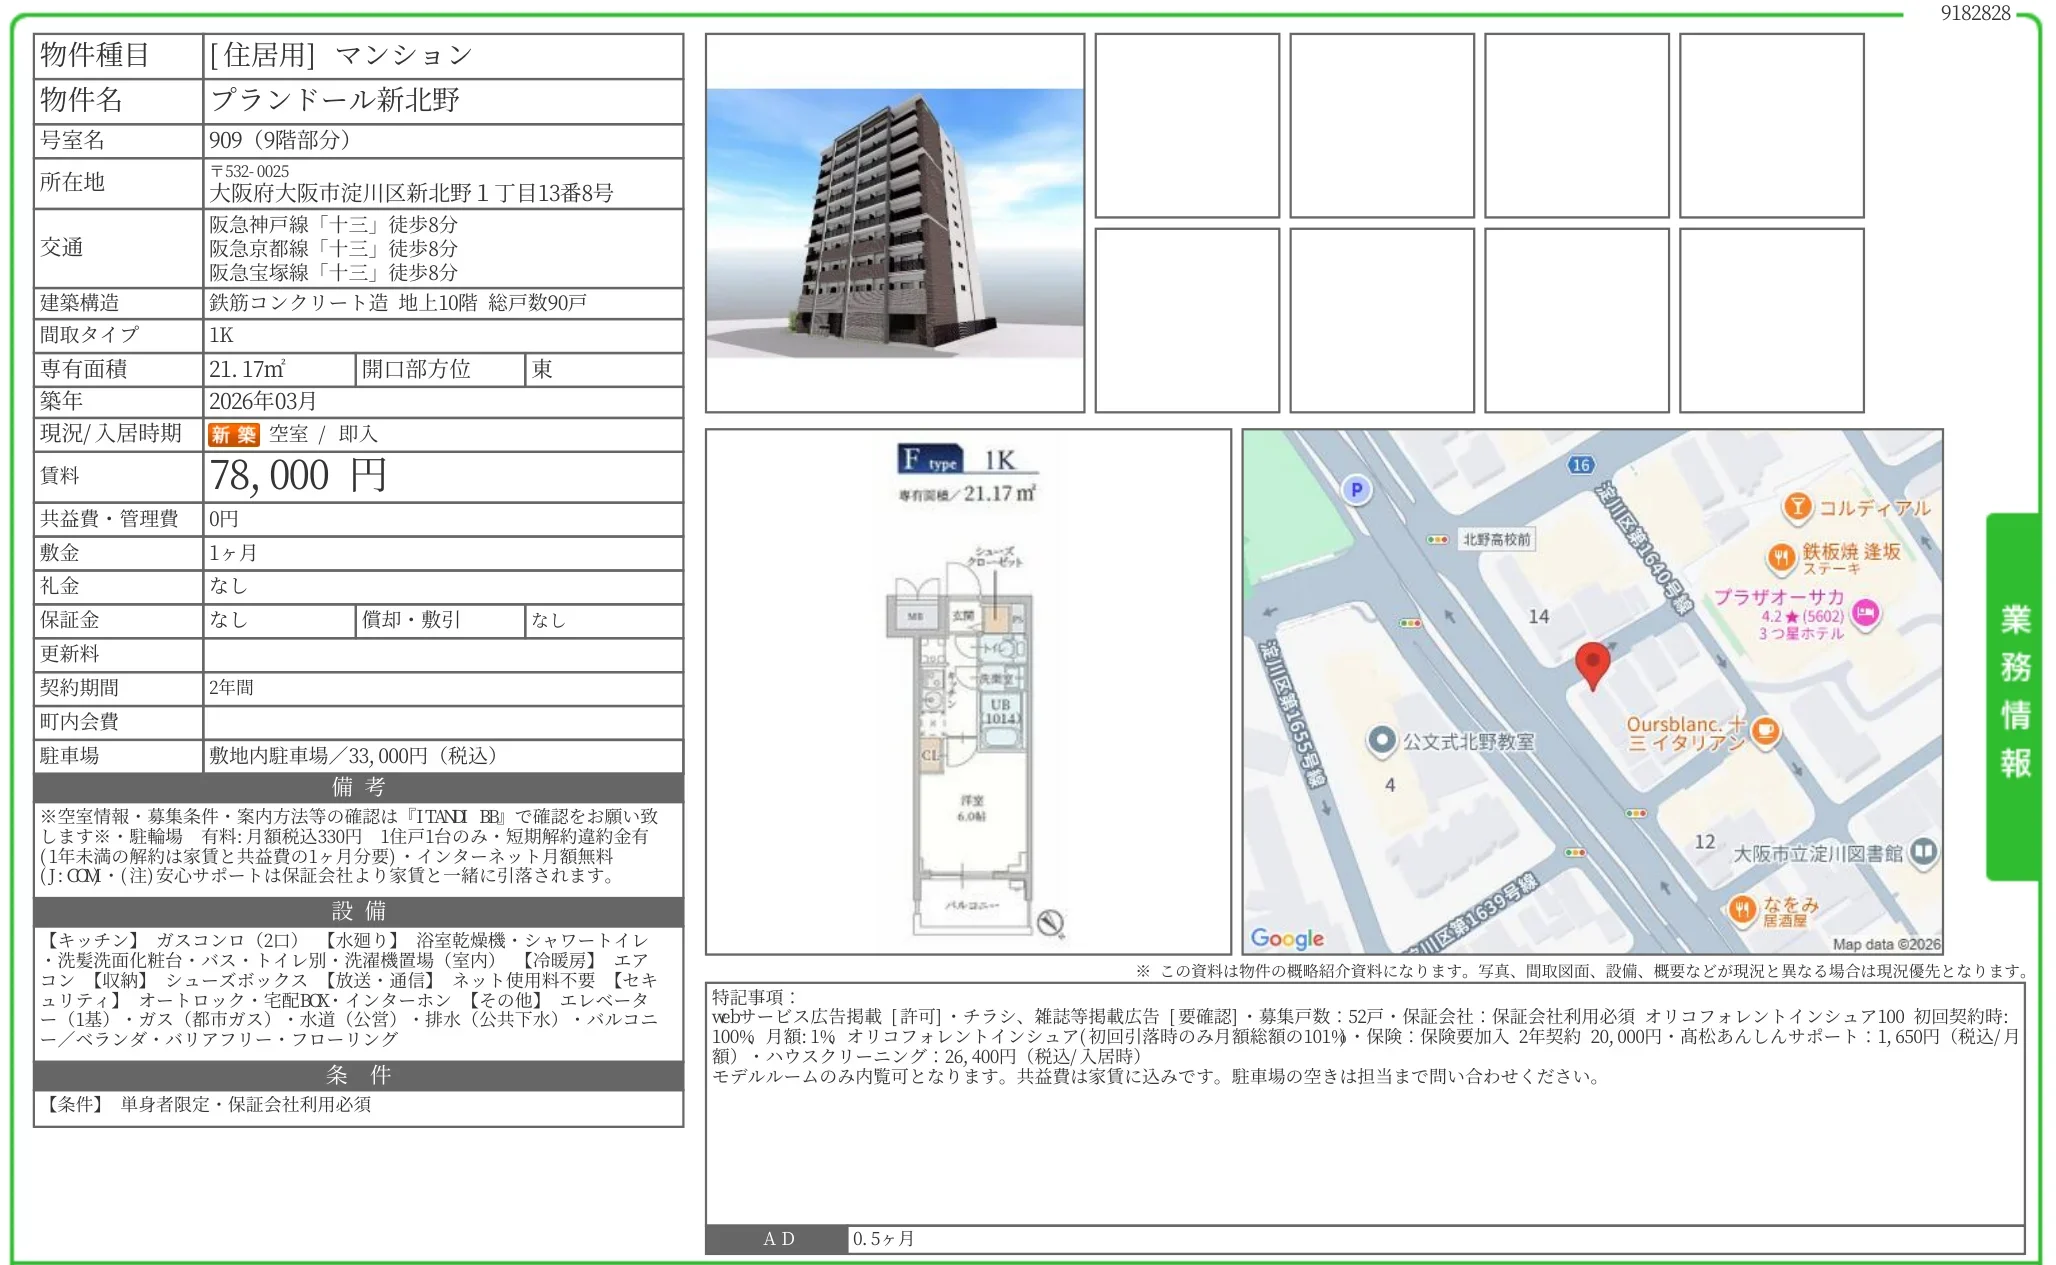
Task: Click the プラザオーサカ hotel icon
Action: pyautogui.click(x=1865, y=613)
